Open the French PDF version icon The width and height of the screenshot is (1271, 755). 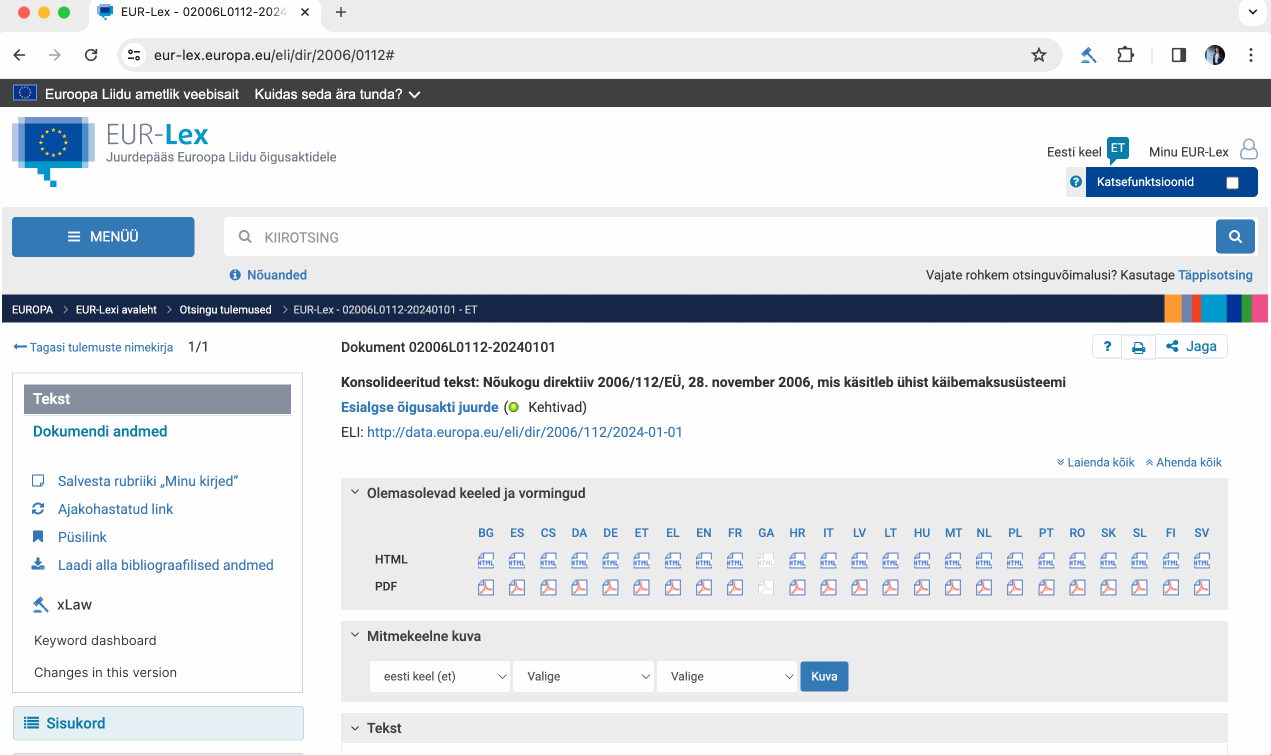[x=735, y=587]
